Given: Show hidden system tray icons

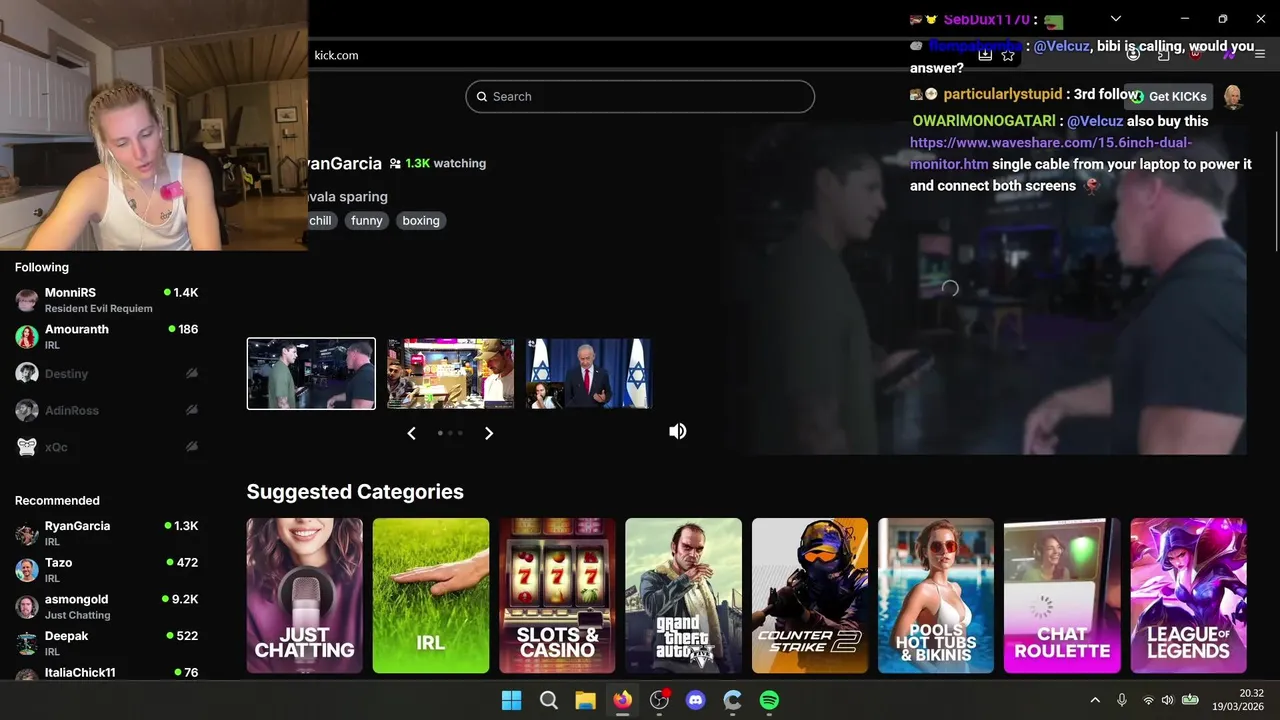Looking at the screenshot, I should tap(1095, 700).
